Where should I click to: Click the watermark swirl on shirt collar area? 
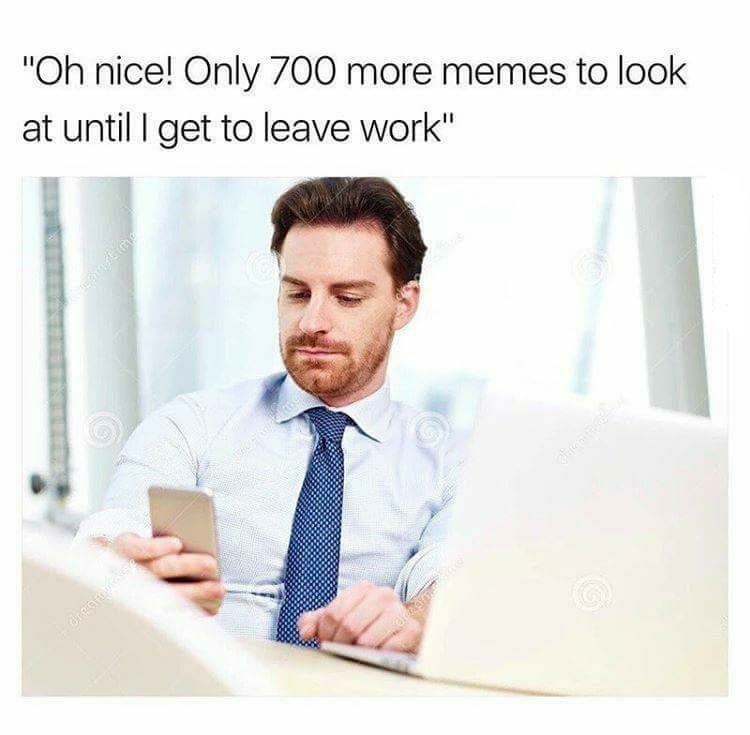click(430, 427)
